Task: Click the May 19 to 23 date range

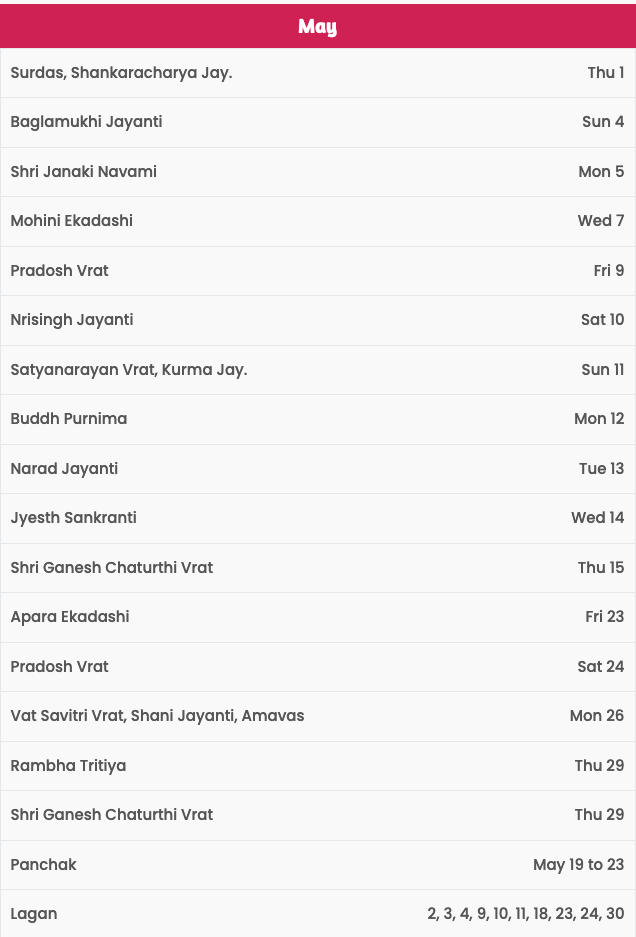Action: [579, 865]
